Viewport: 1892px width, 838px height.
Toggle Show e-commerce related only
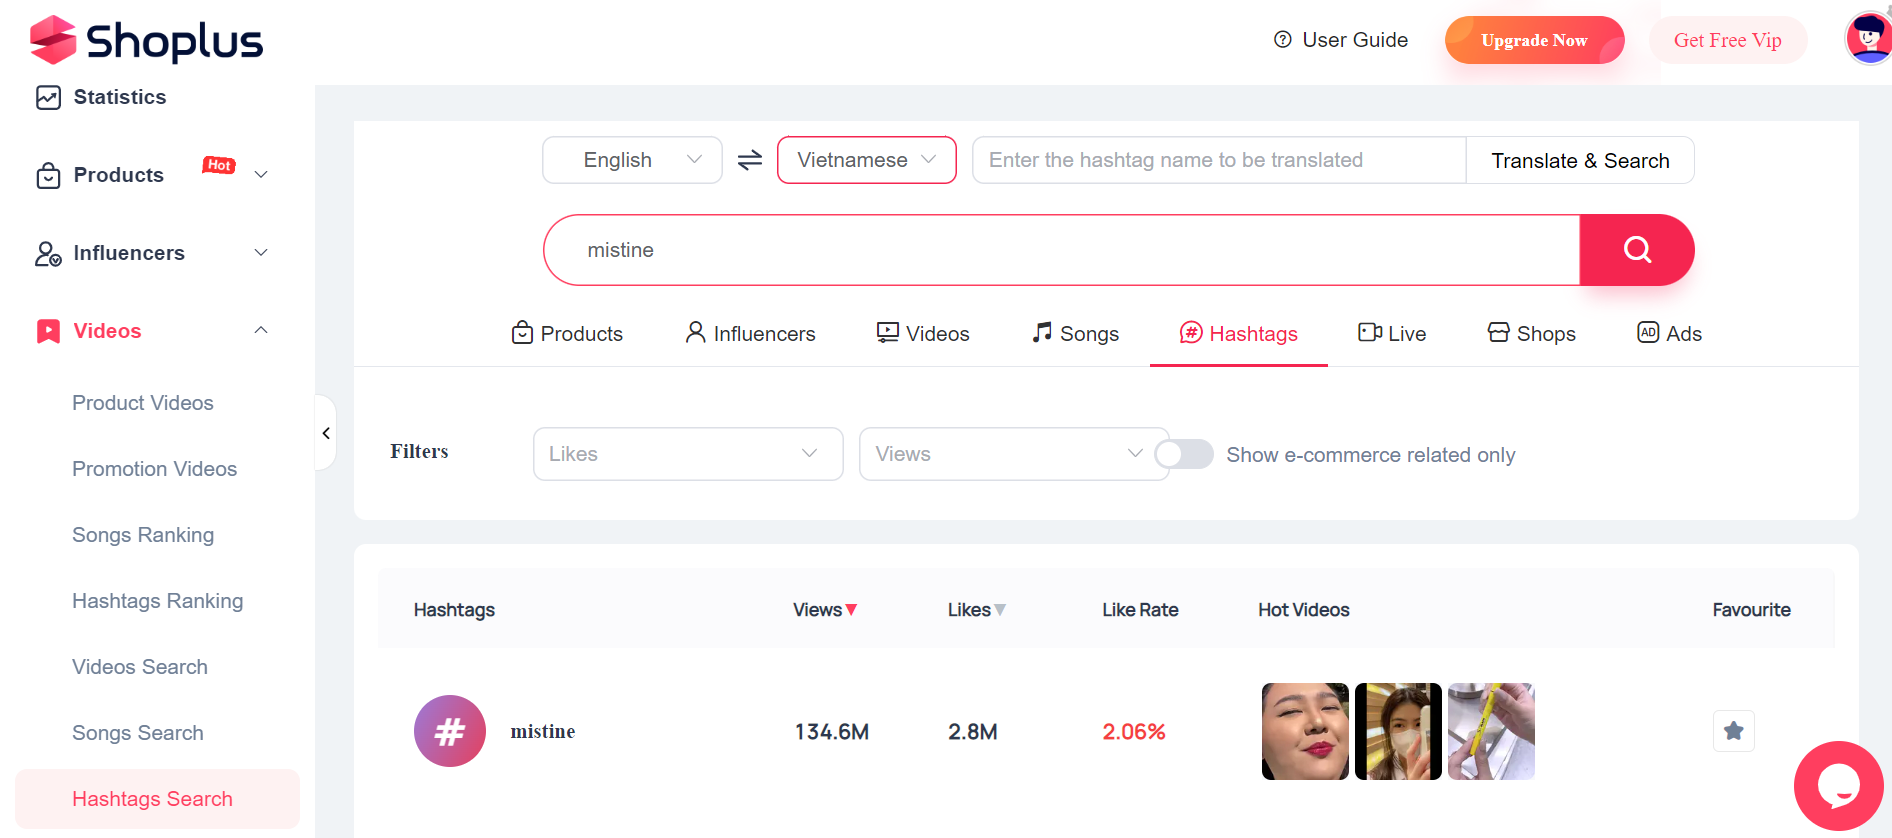click(1184, 455)
